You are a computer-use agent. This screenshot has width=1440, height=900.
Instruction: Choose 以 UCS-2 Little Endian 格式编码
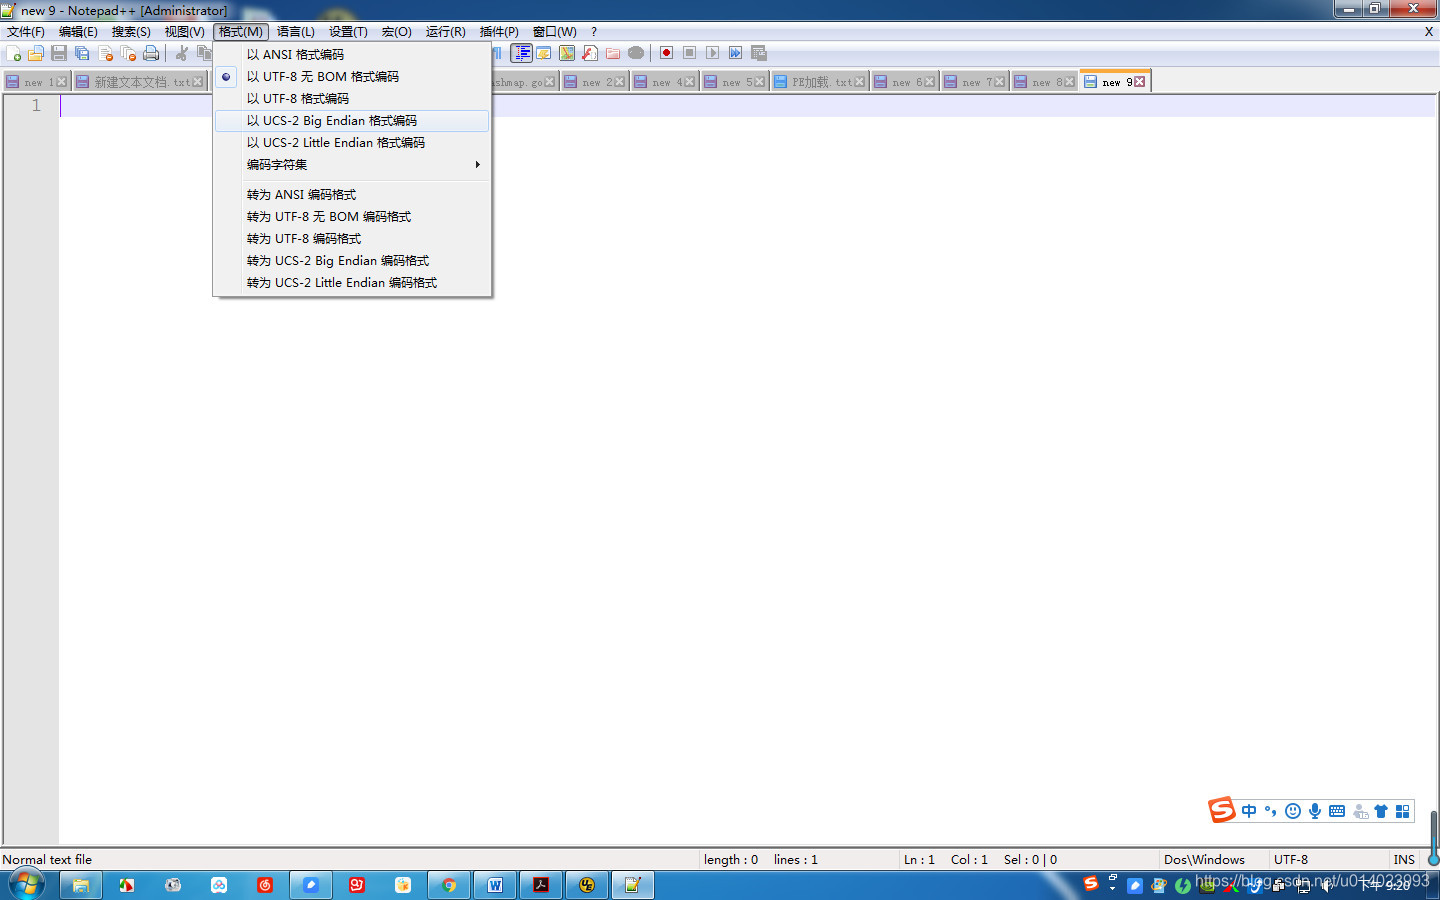(x=352, y=142)
